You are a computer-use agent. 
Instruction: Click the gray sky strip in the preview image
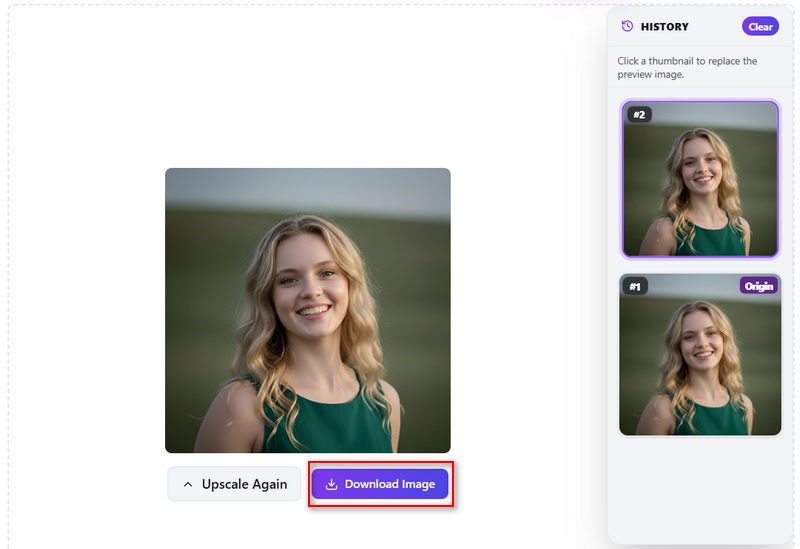tap(308, 191)
